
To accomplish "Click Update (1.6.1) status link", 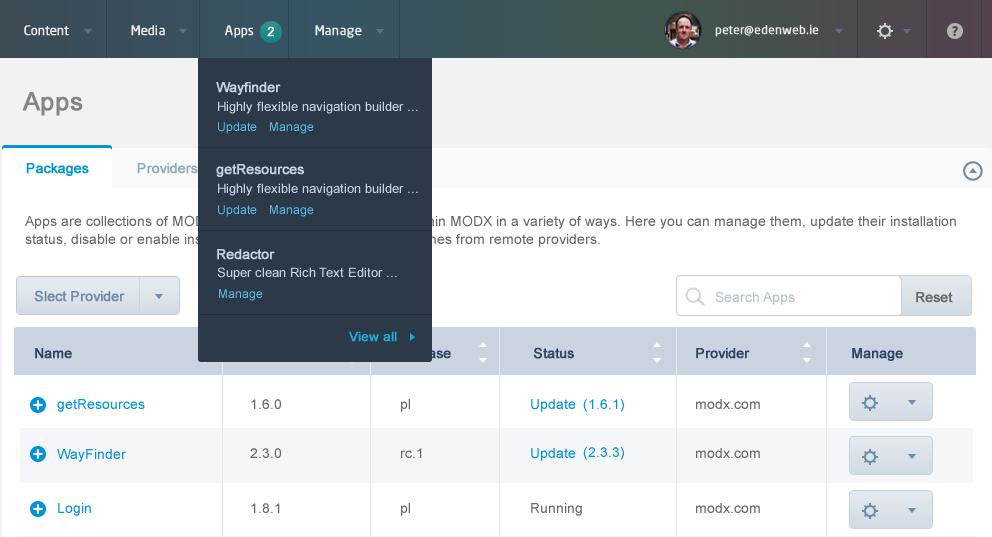I will 577,404.
